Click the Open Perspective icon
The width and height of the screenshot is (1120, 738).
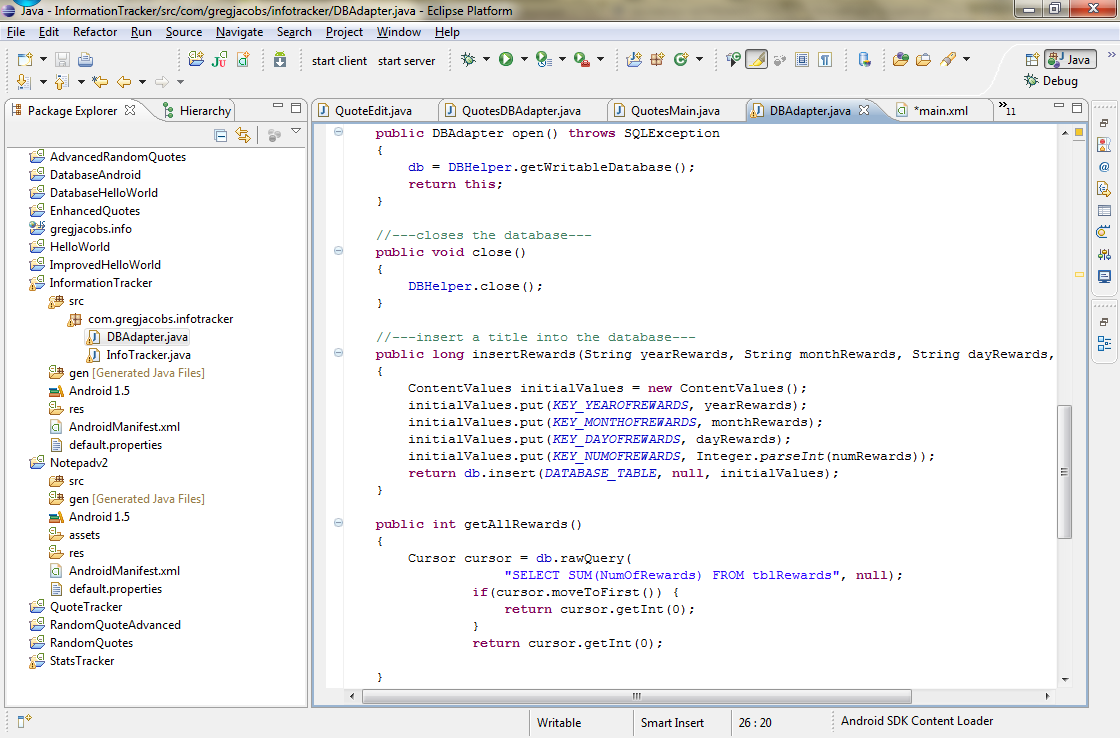(x=1033, y=60)
